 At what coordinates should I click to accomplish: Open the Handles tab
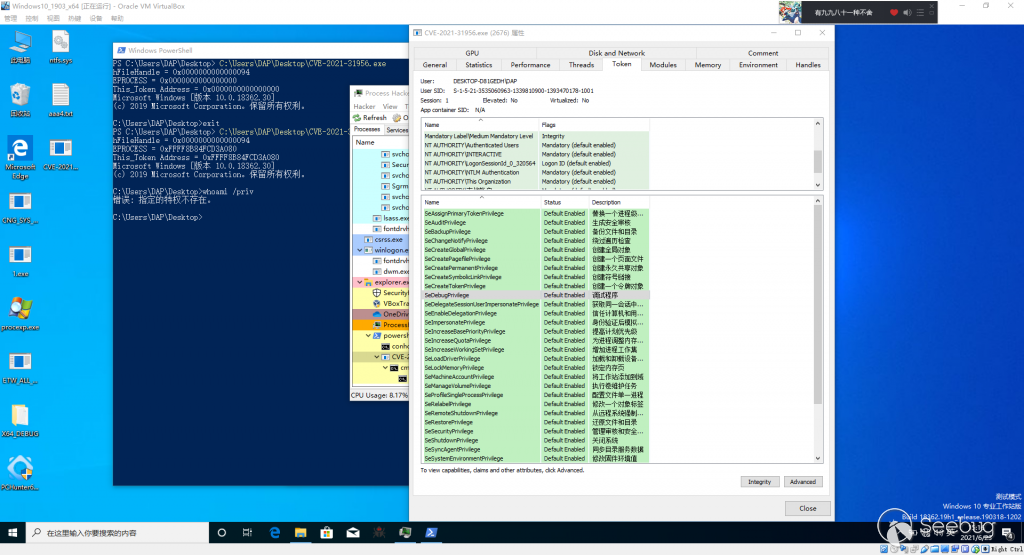(807, 65)
